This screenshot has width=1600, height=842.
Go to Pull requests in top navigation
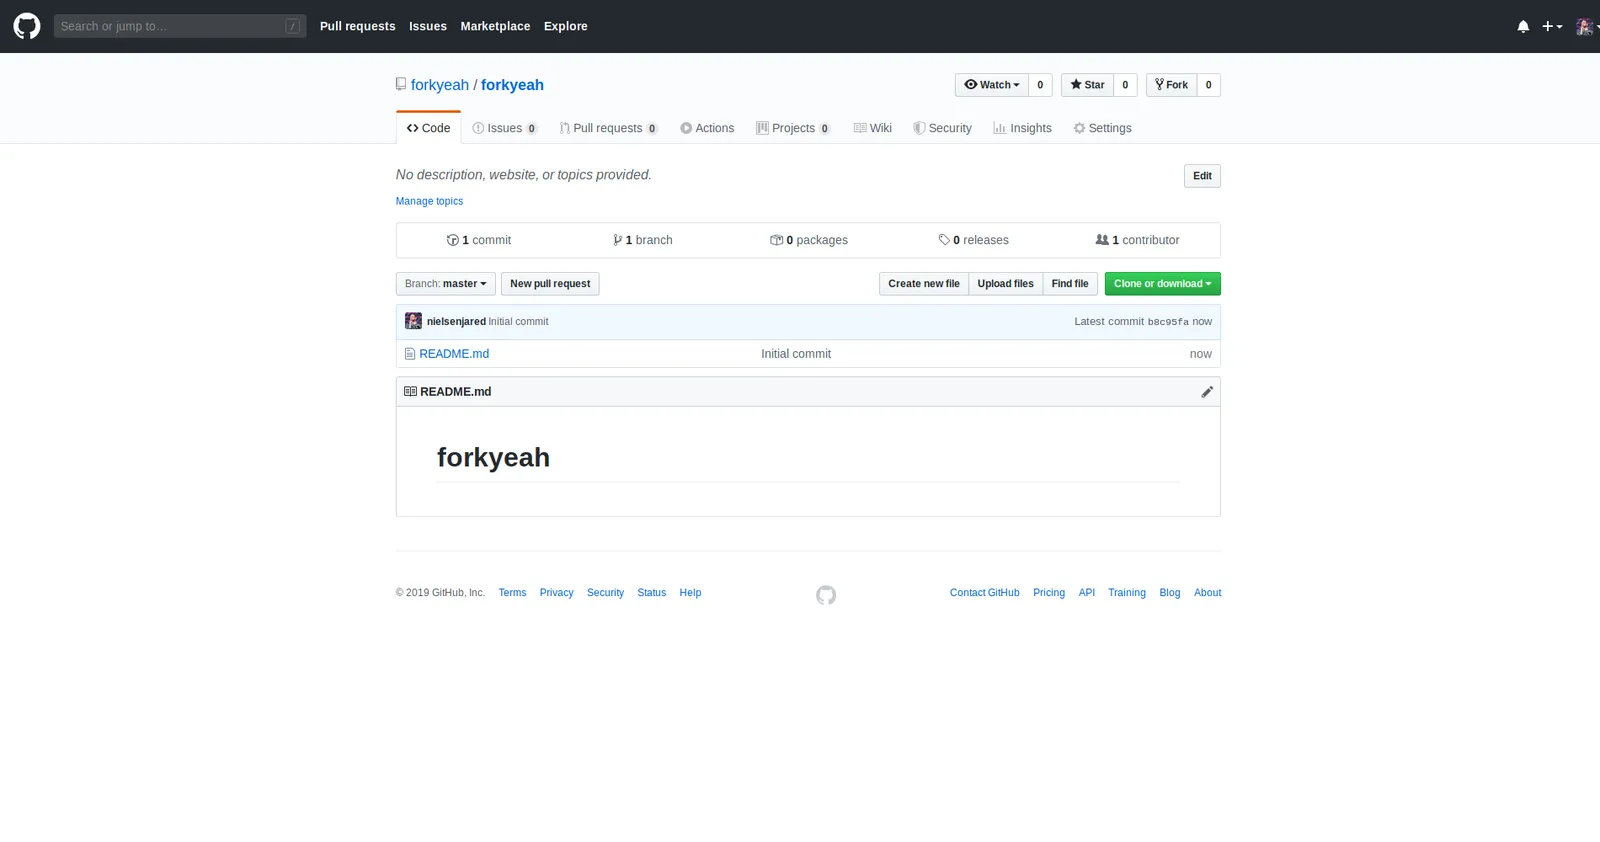(x=357, y=26)
